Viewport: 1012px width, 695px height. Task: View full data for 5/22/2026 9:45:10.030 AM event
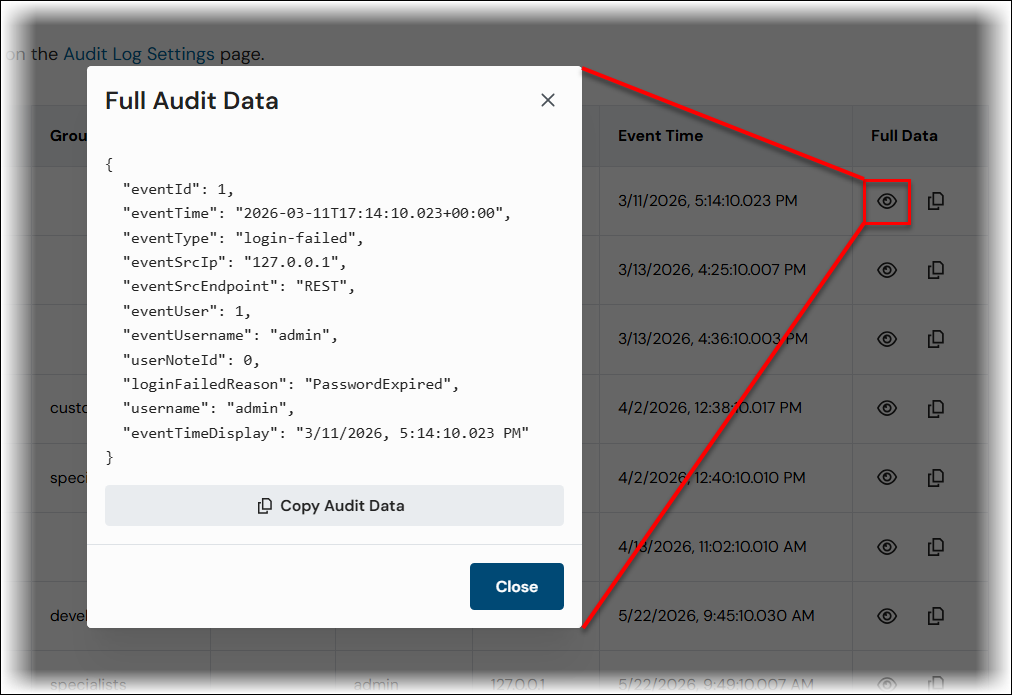coord(887,616)
